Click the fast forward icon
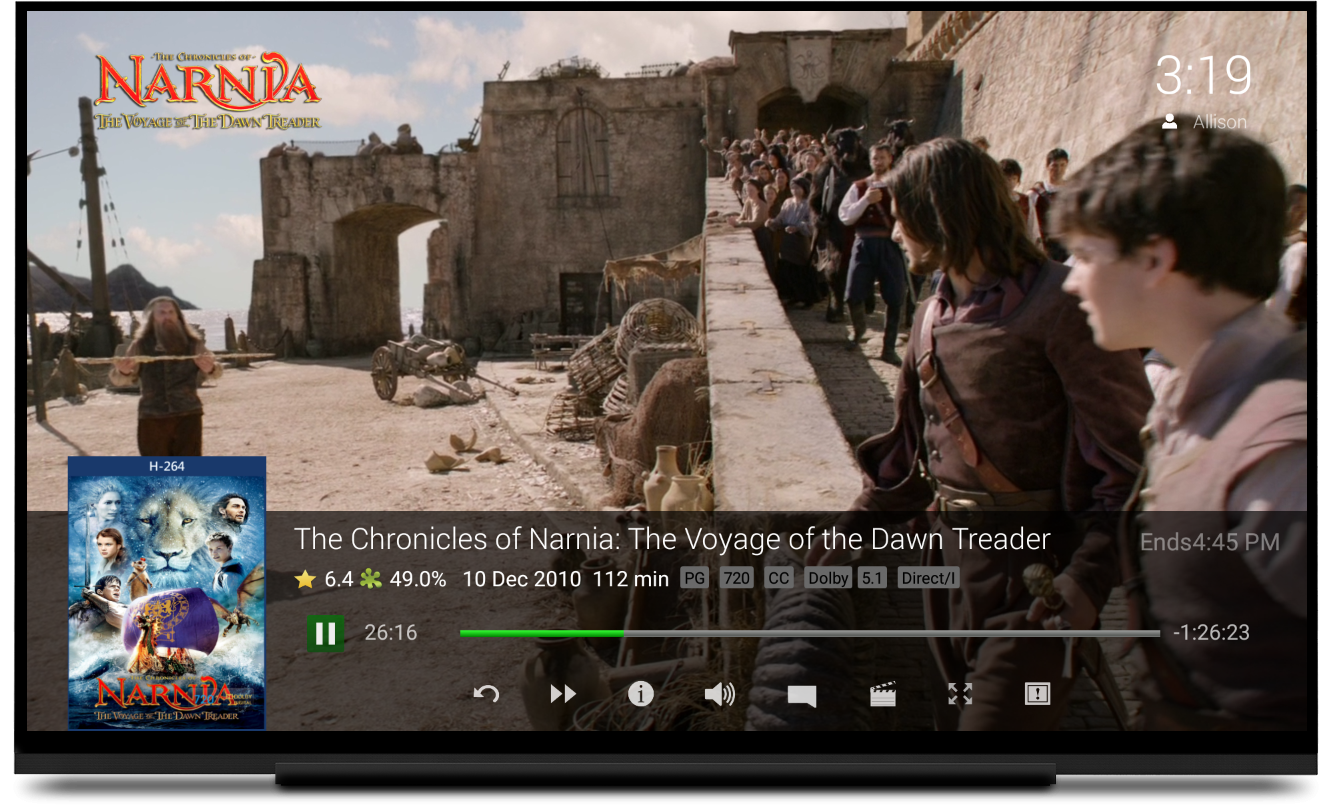The image size is (1338, 809). point(563,694)
